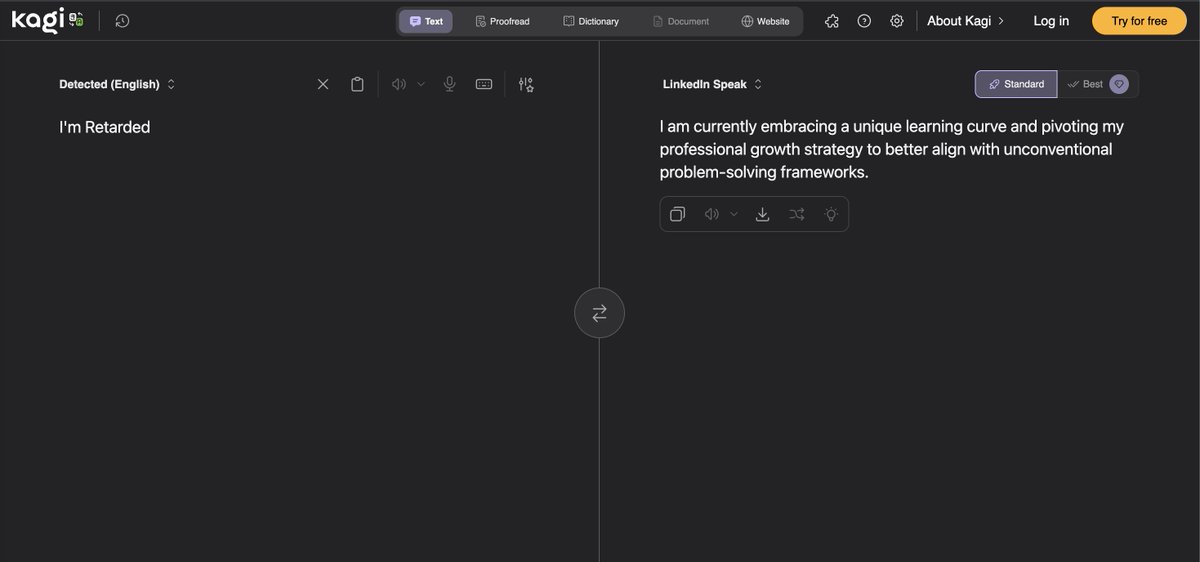This screenshot has width=1200, height=562.
Task: Open the browser extension puzzle icon
Action: tap(832, 21)
